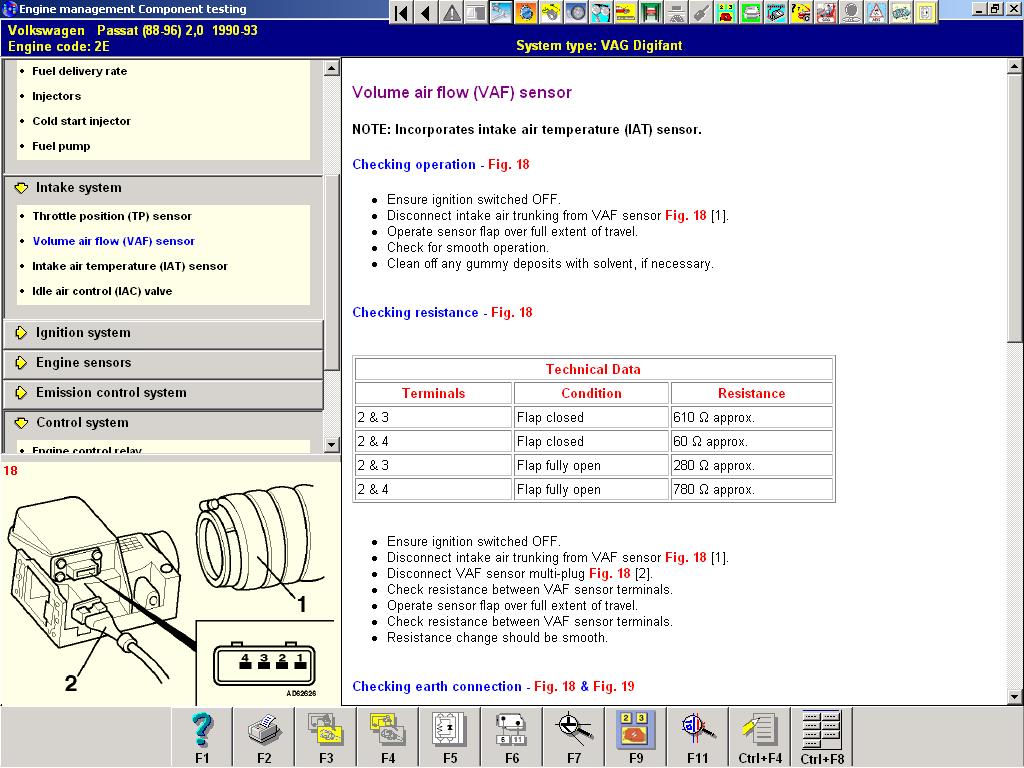The width and height of the screenshot is (1024, 768).
Task: Go to first page arrow in top toolbar
Action: click(x=401, y=13)
